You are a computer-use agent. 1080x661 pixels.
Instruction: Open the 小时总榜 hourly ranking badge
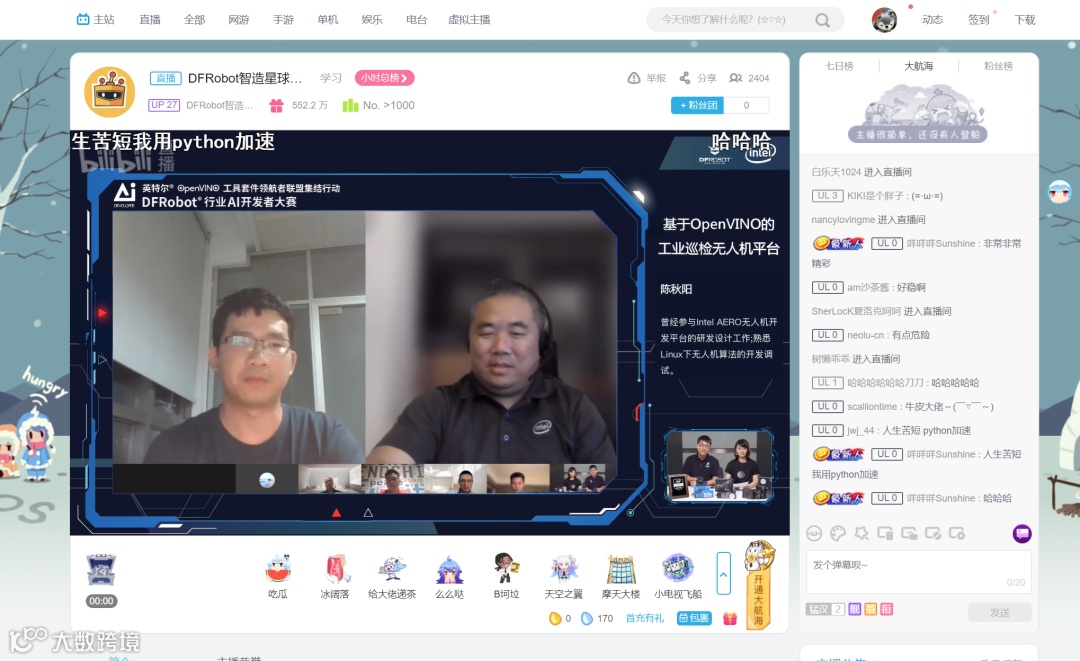(384, 78)
